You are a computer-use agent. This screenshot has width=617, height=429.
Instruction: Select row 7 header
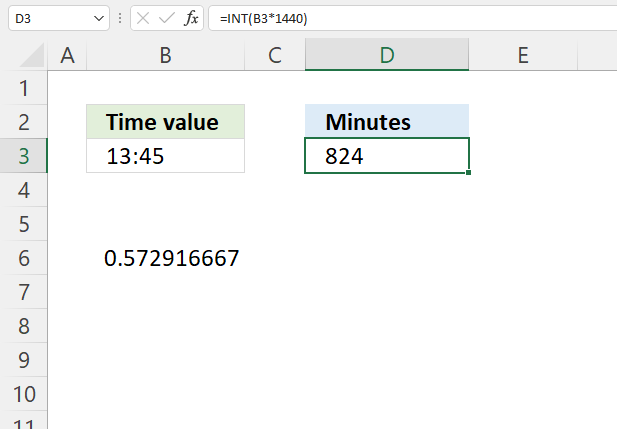[24, 292]
